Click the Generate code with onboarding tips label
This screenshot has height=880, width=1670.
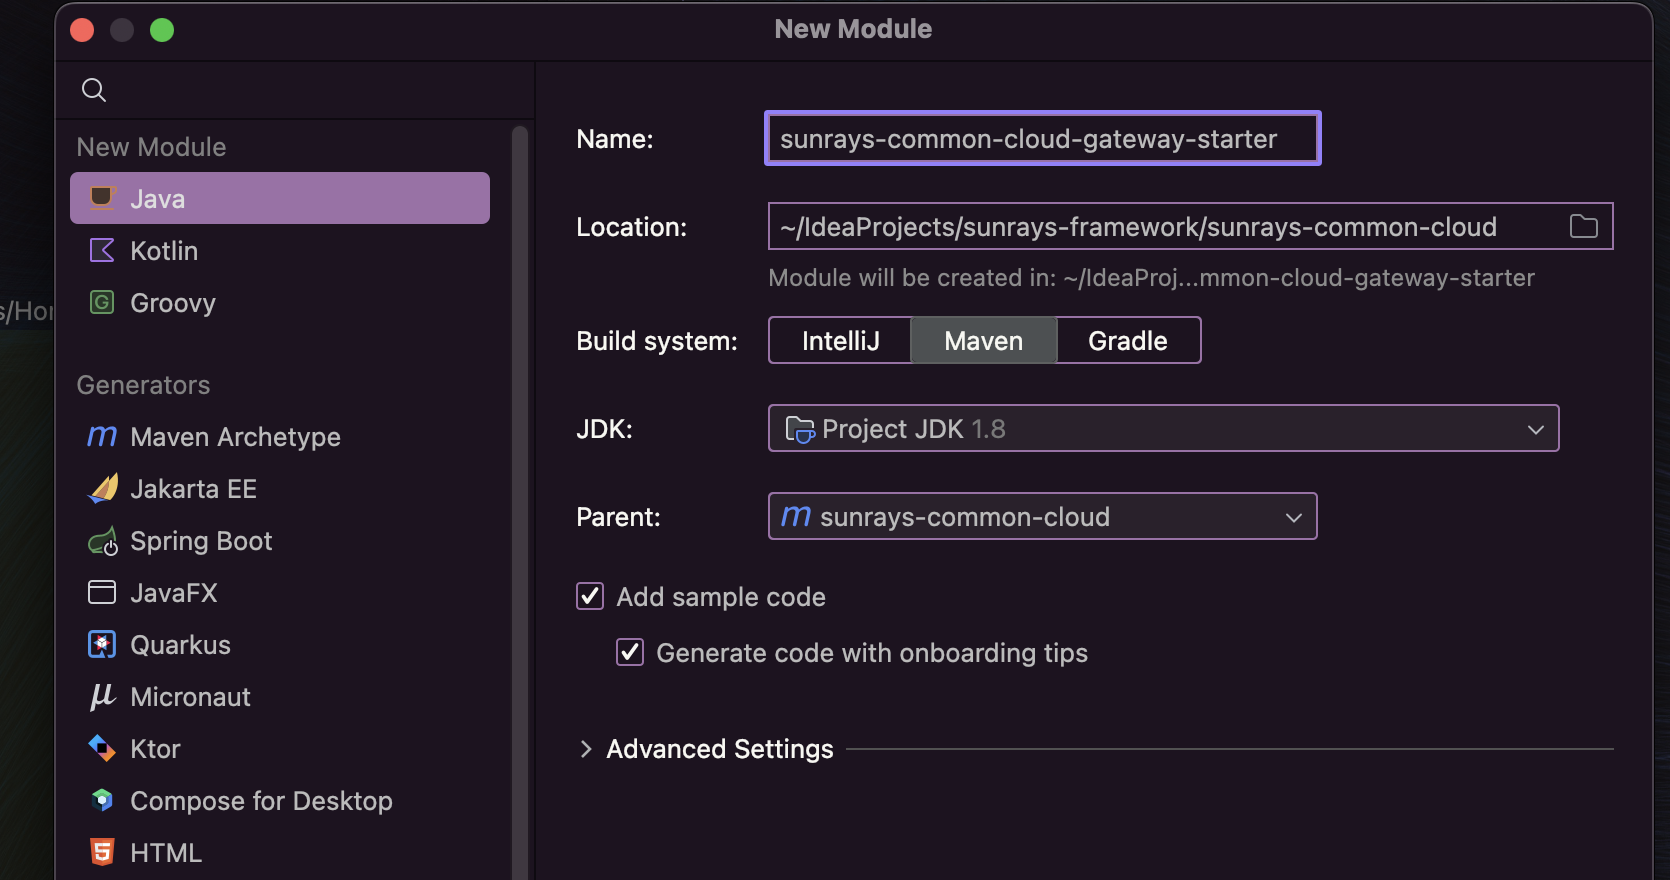(x=872, y=653)
